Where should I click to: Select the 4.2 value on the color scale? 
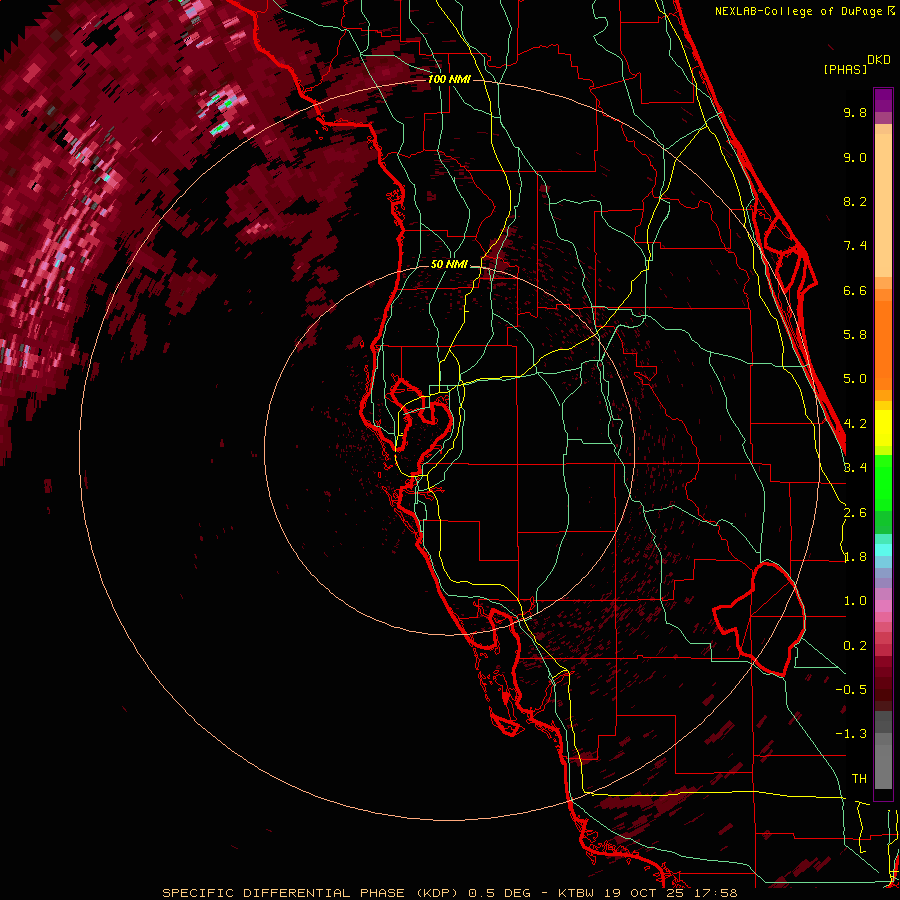coord(855,424)
